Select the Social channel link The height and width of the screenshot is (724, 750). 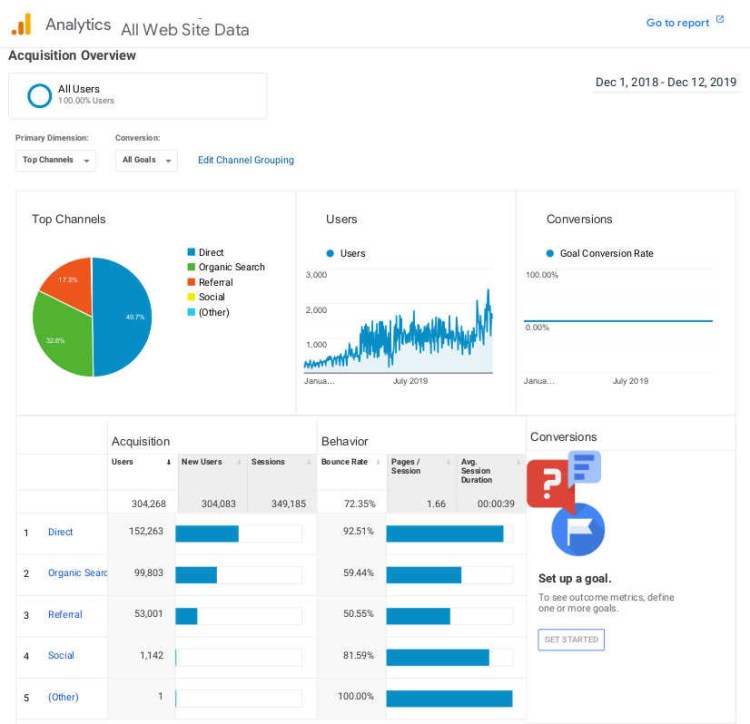click(x=61, y=655)
